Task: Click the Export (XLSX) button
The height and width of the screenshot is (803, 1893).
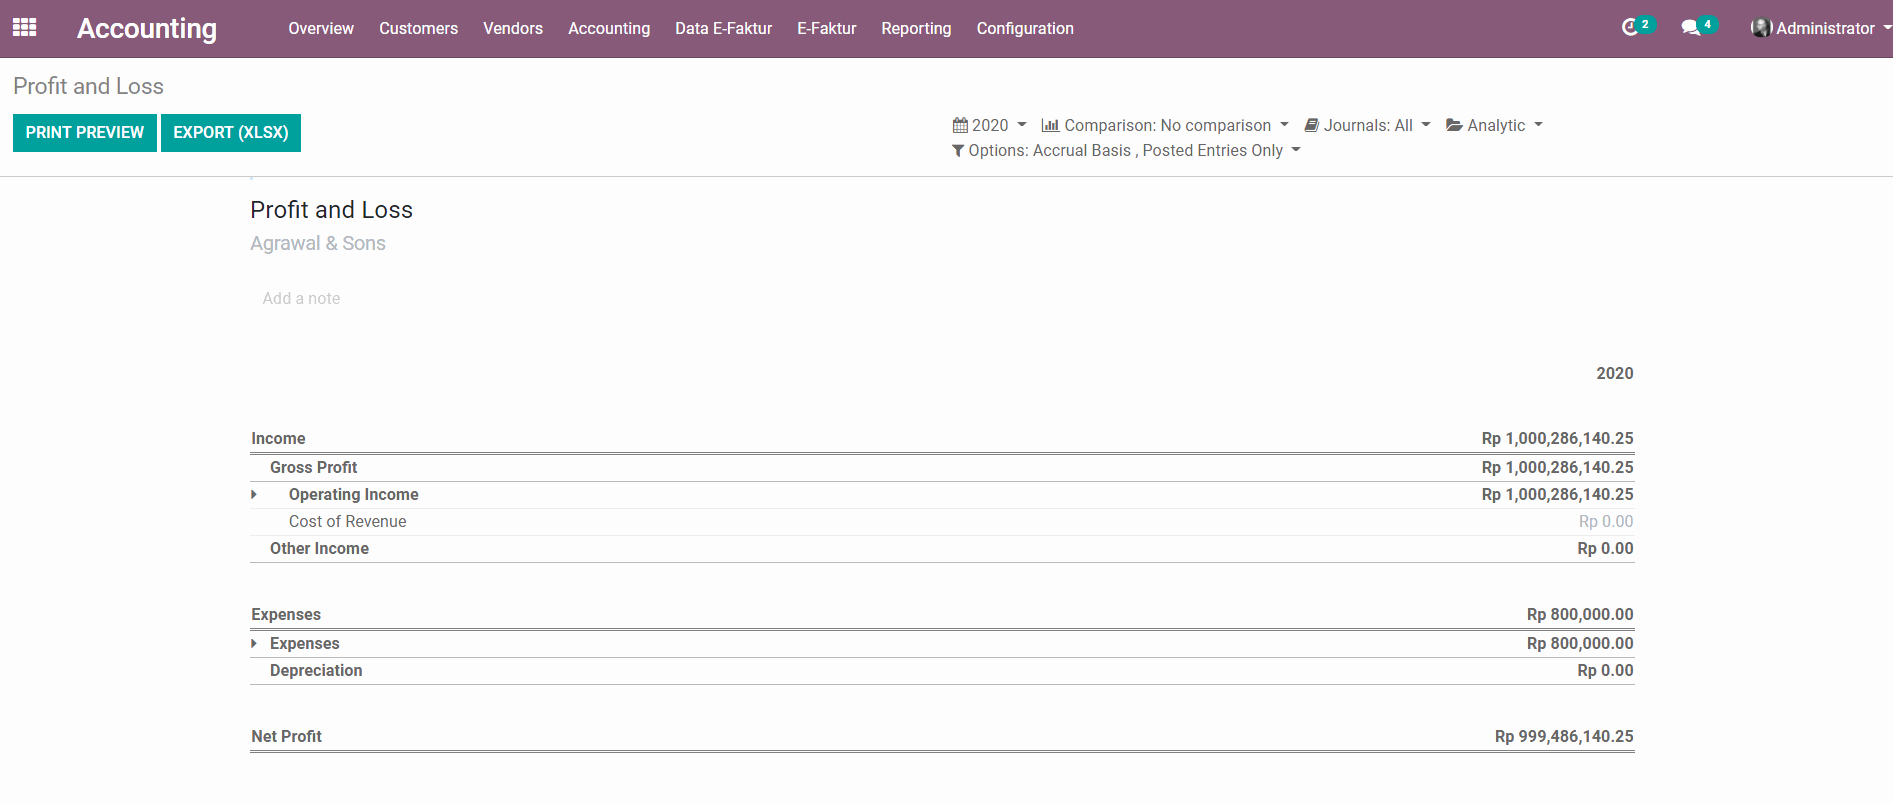Action: coord(230,132)
